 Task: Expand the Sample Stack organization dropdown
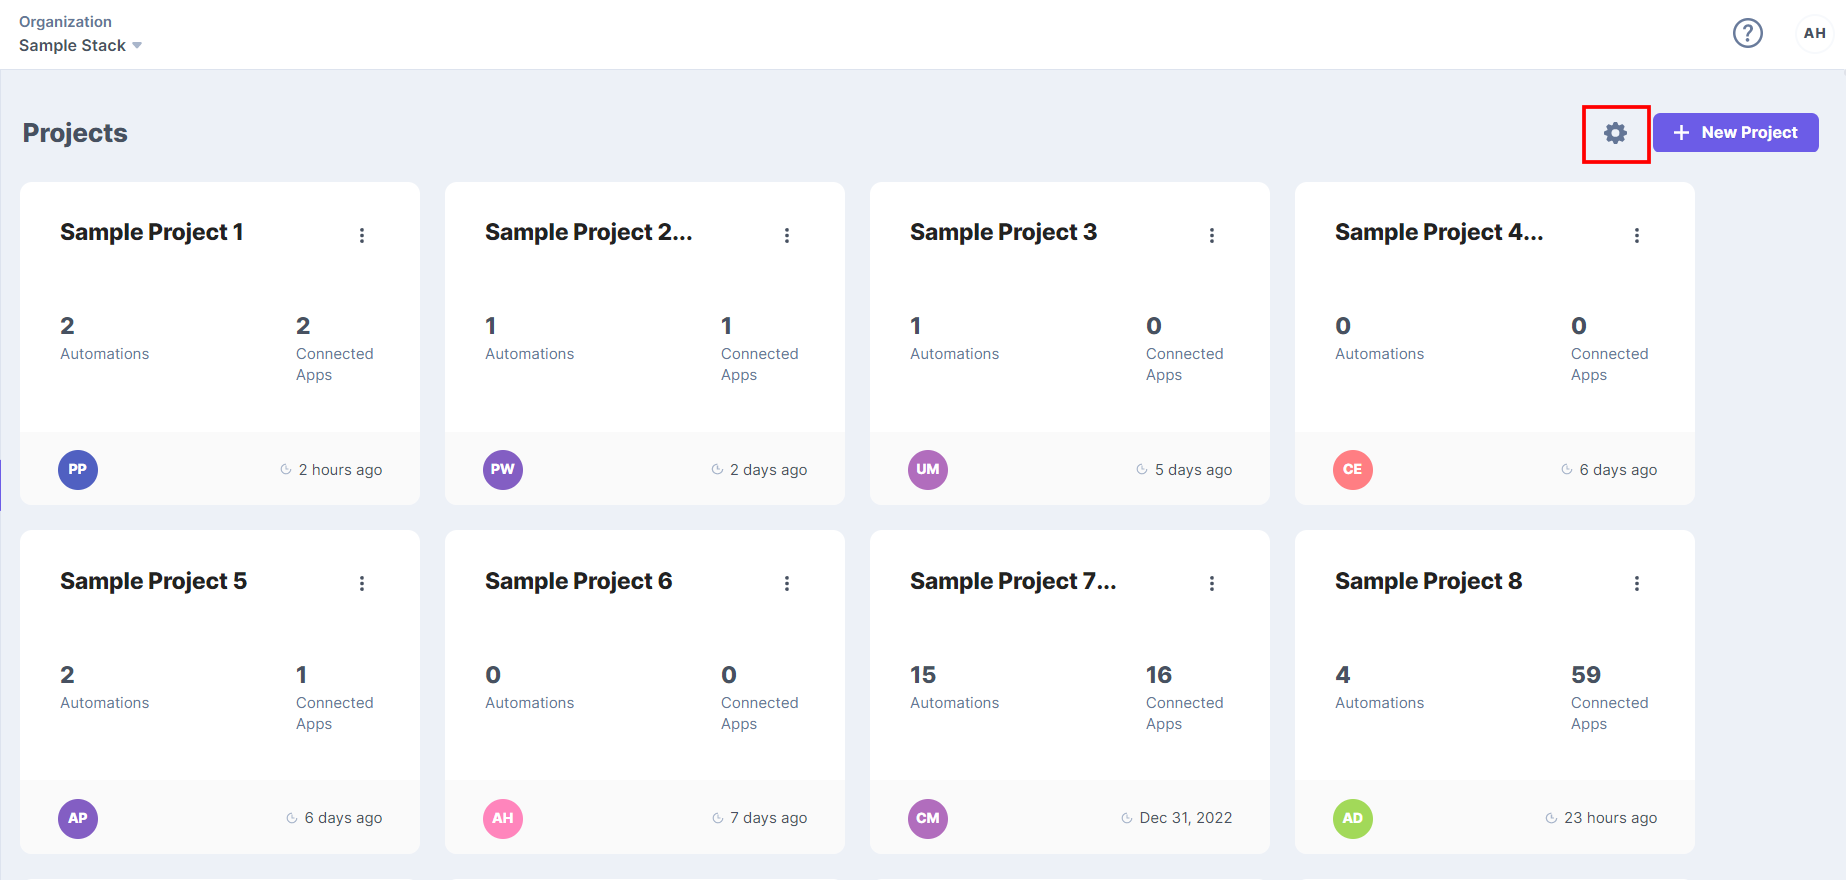coord(81,46)
